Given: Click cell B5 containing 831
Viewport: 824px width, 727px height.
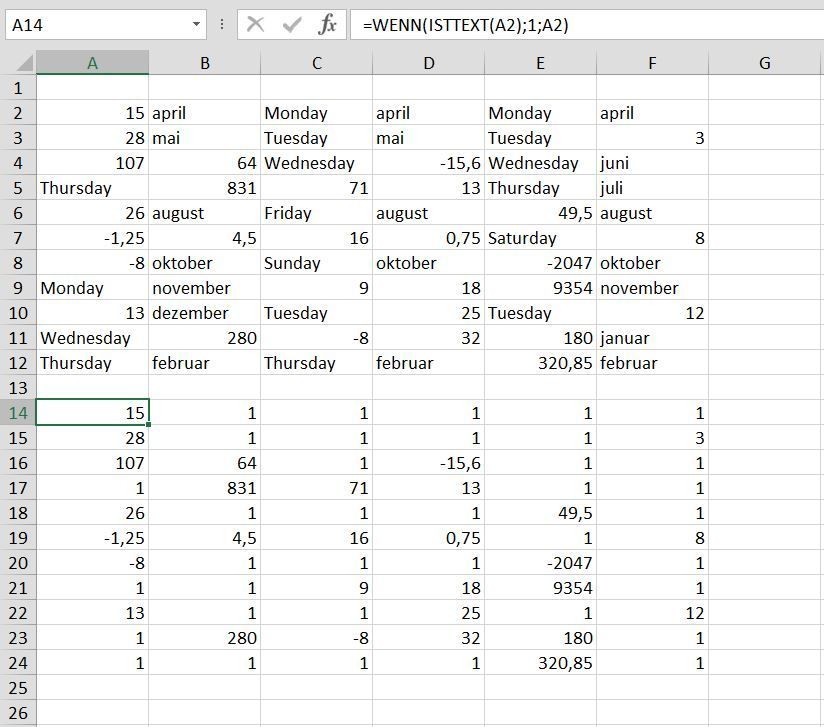Looking at the screenshot, I should pyautogui.click(x=204, y=188).
